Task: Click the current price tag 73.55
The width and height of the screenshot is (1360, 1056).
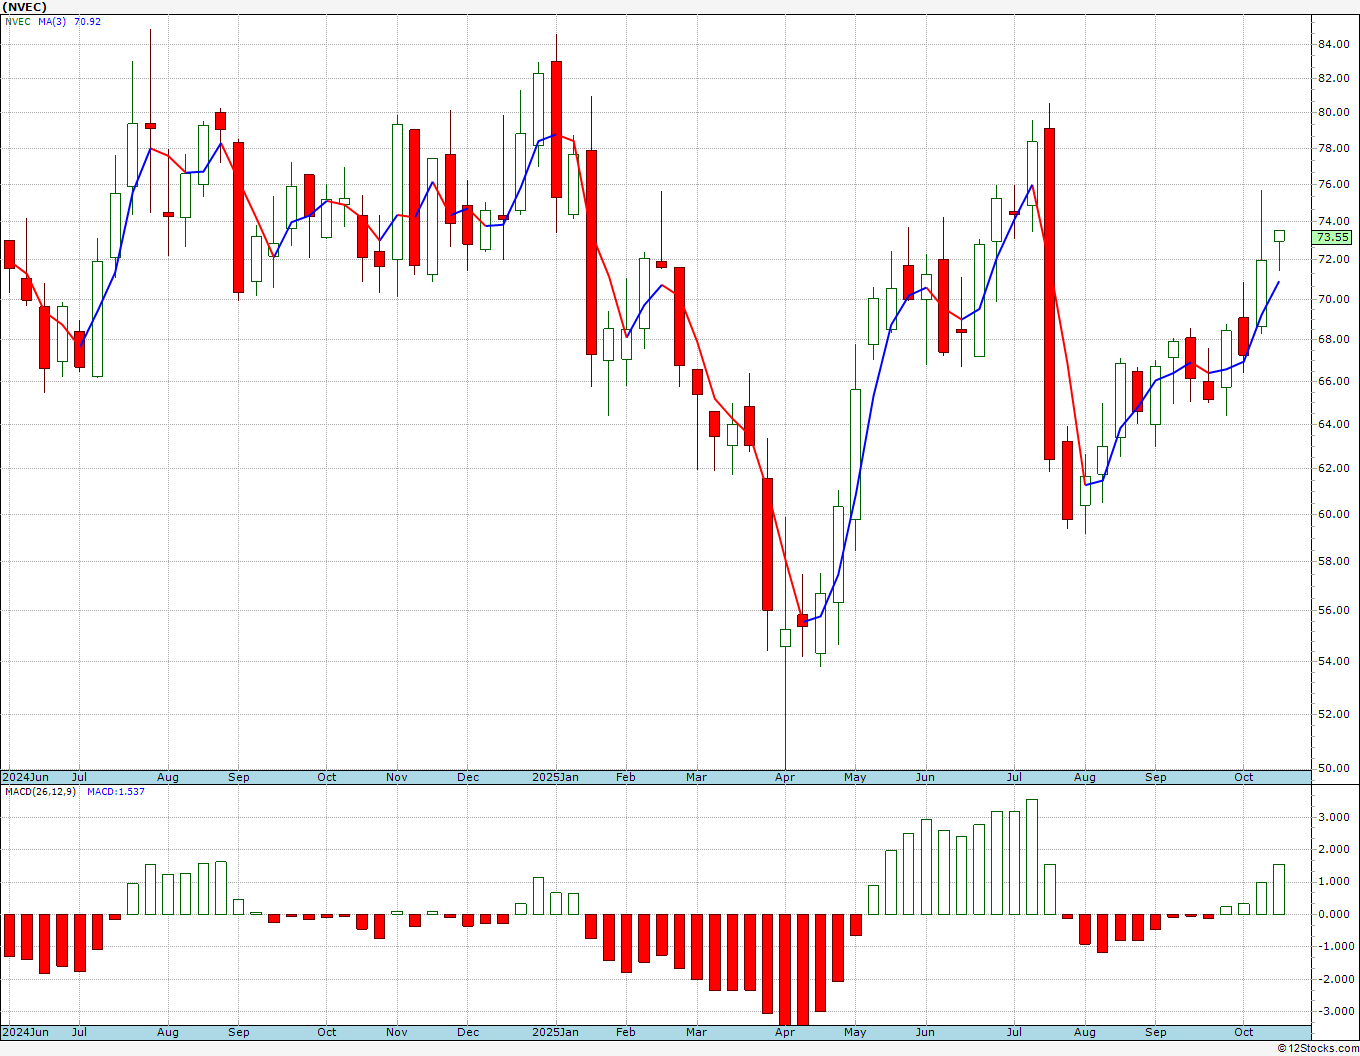Action: [1332, 237]
